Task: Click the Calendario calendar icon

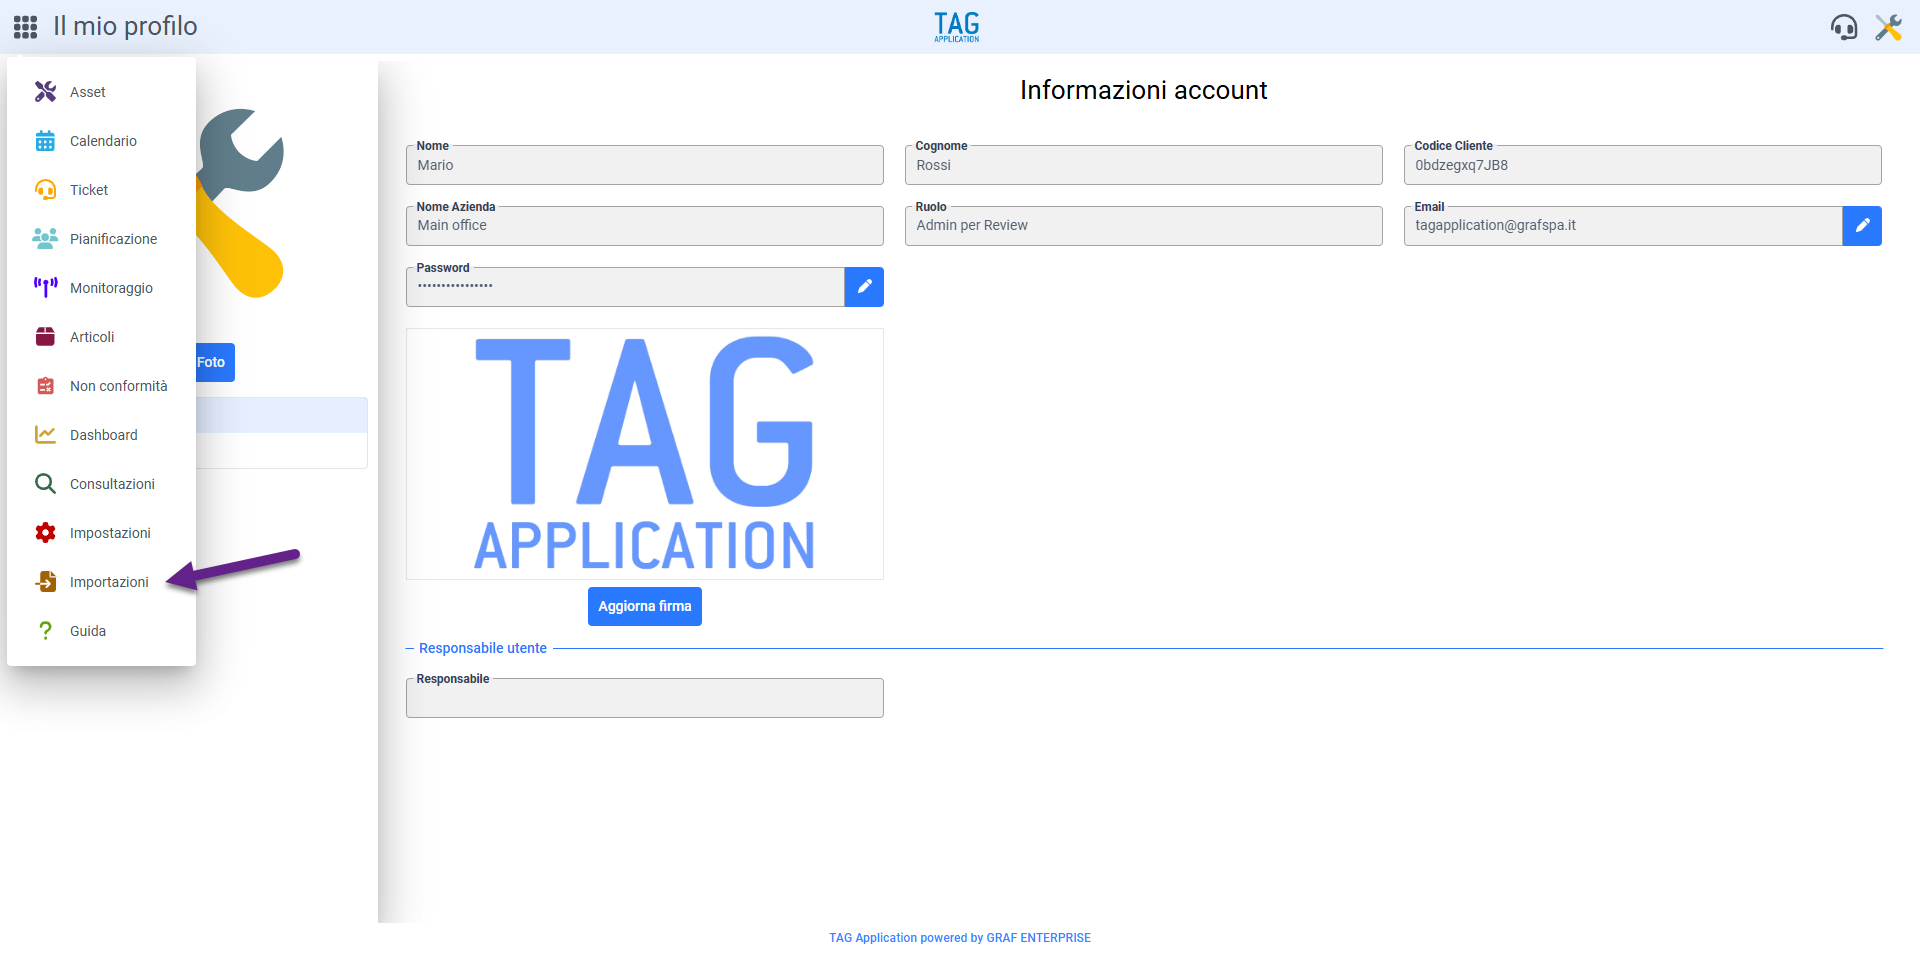Action: click(45, 141)
